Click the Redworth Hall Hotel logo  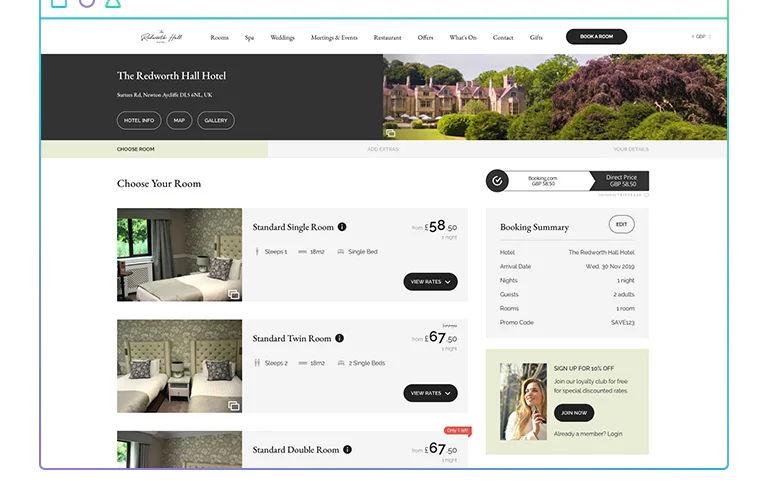pos(161,37)
